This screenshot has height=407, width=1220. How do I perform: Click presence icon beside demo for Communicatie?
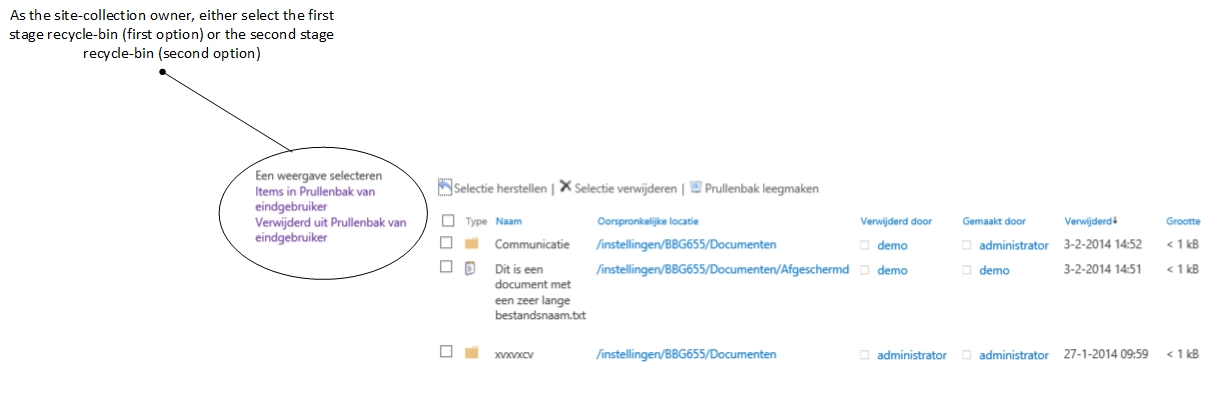pos(866,245)
